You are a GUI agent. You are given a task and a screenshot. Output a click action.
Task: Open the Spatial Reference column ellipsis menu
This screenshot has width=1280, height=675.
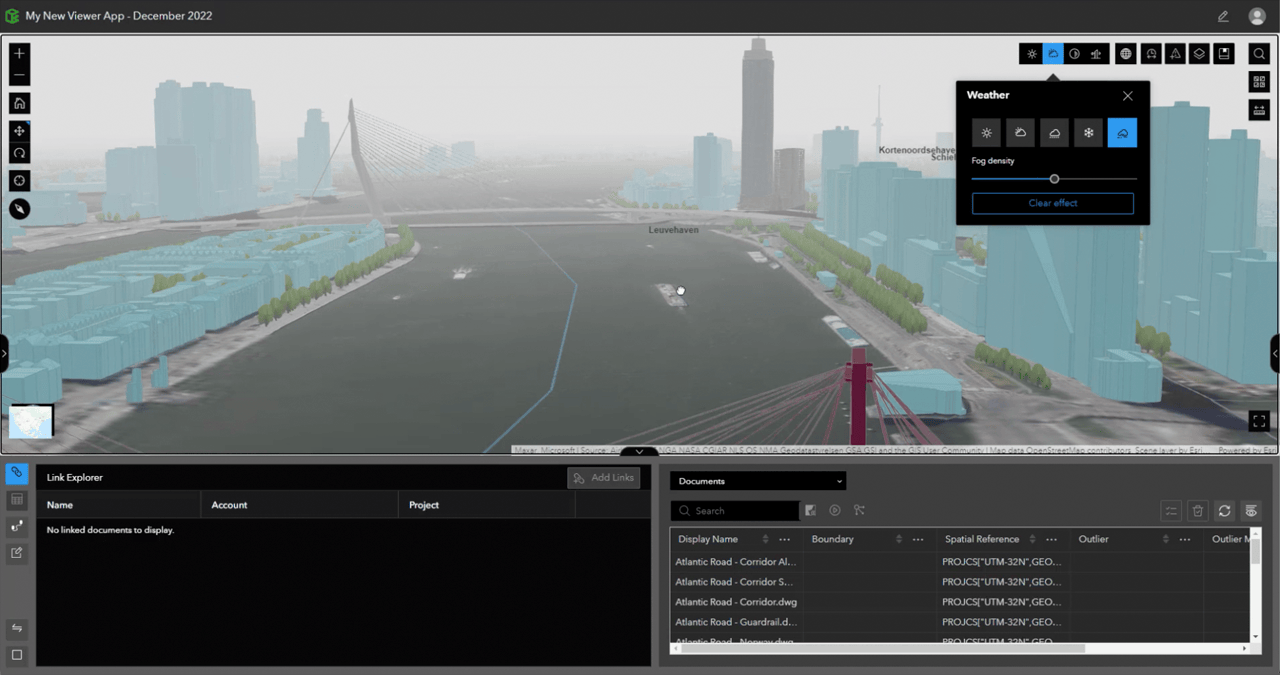[x=1051, y=539]
